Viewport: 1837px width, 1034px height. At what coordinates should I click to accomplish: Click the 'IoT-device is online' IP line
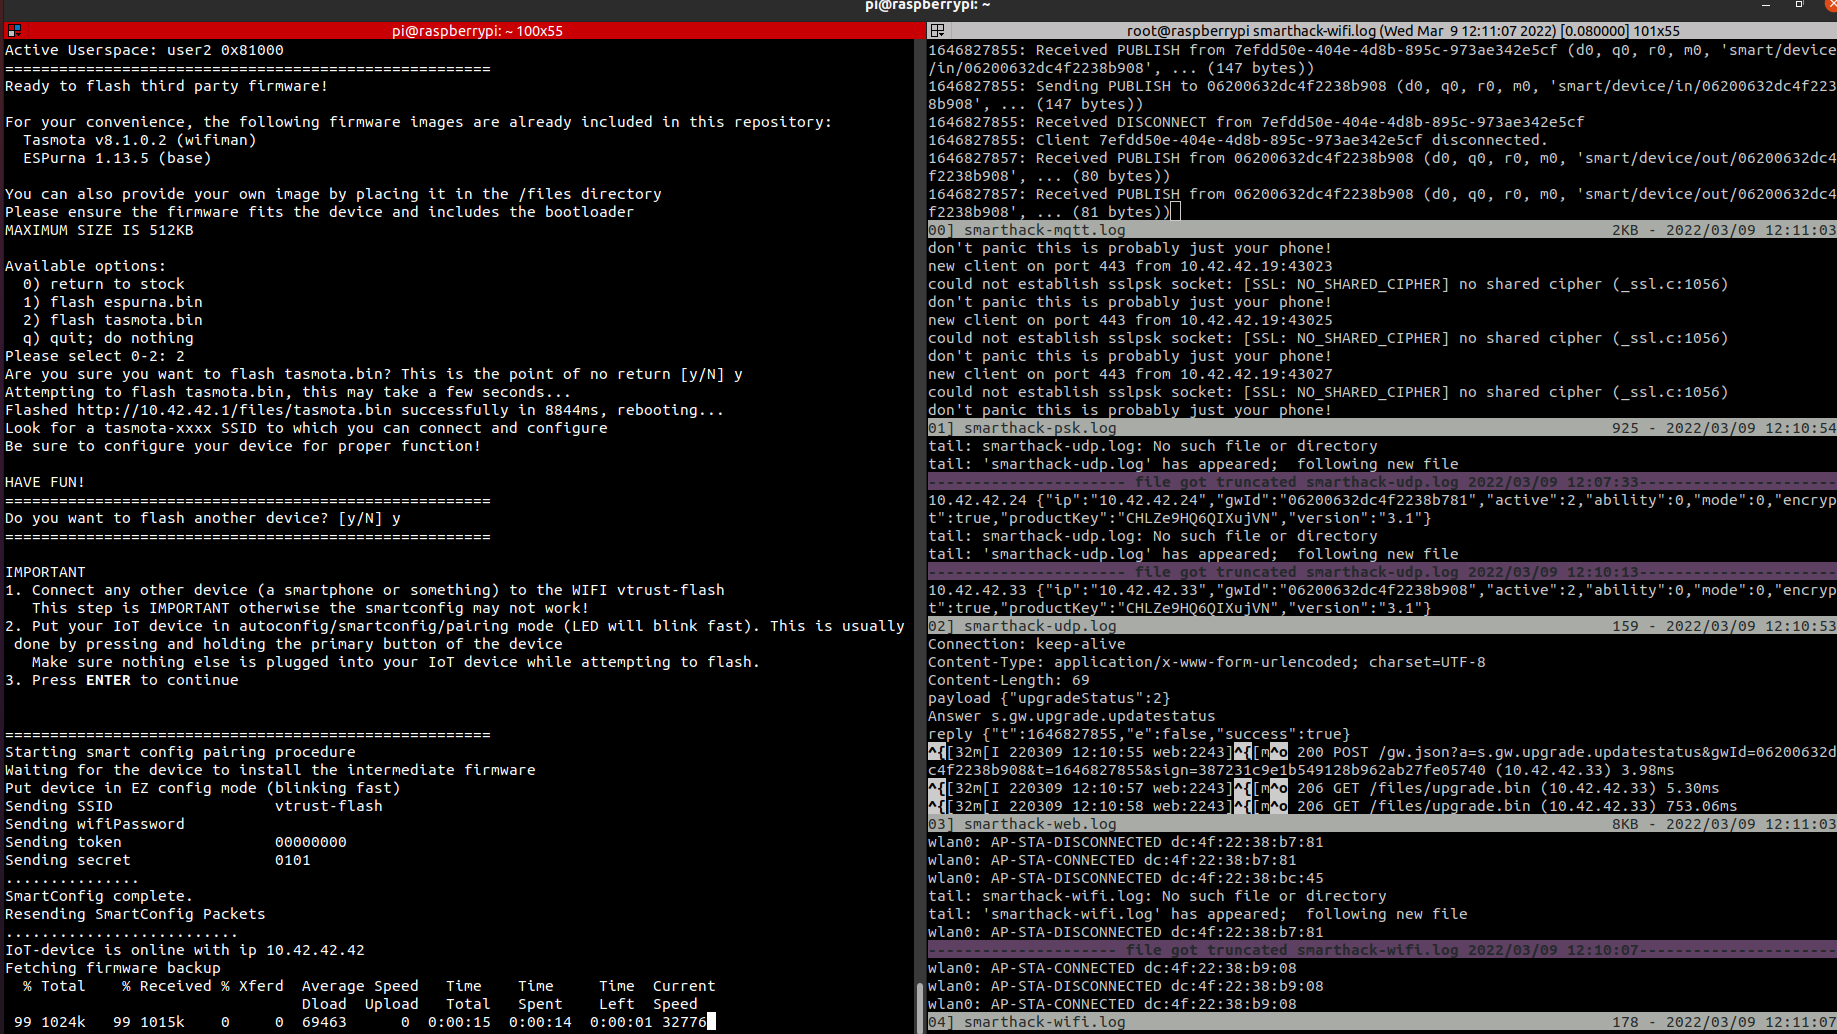pyautogui.click(x=185, y=950)
